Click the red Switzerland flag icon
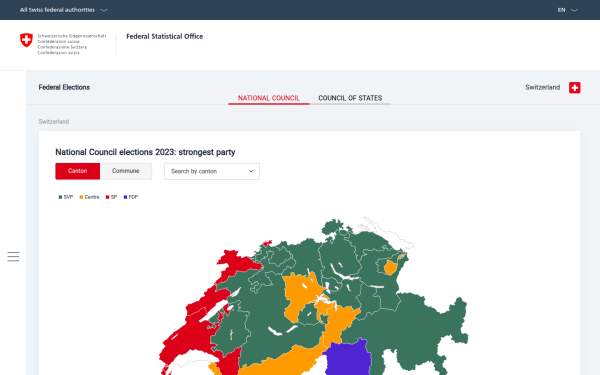The image size is (600, 375). point(574,88)
